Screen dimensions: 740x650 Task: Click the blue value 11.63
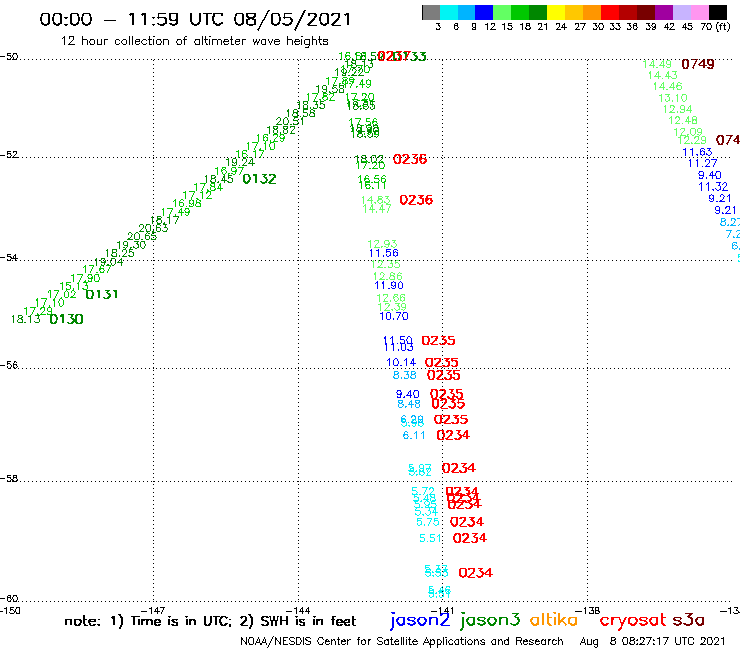[697, 152]
